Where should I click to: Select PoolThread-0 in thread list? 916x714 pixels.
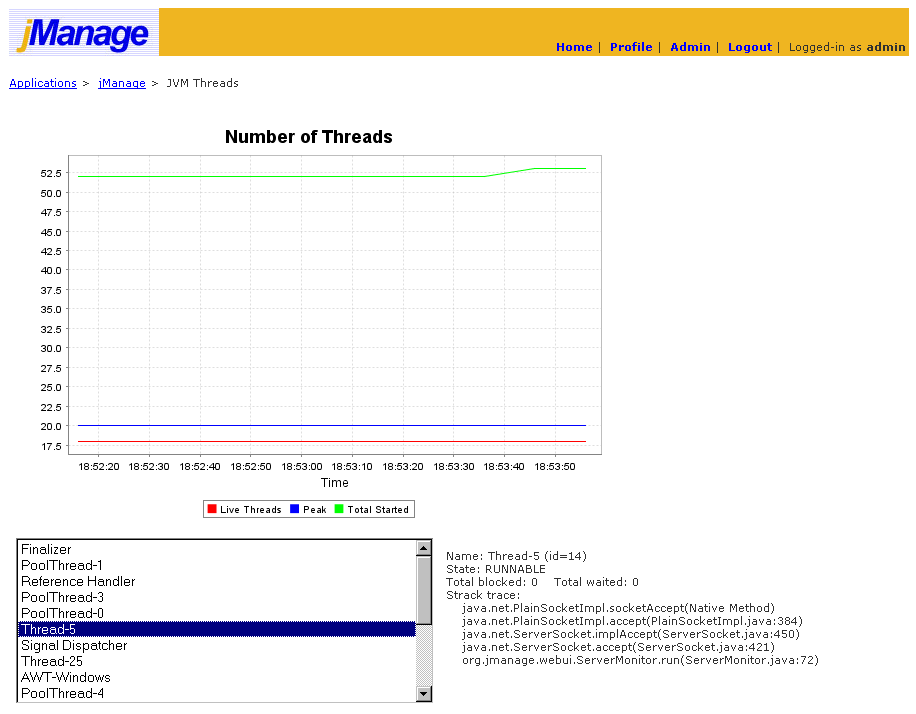pos(217,614)
